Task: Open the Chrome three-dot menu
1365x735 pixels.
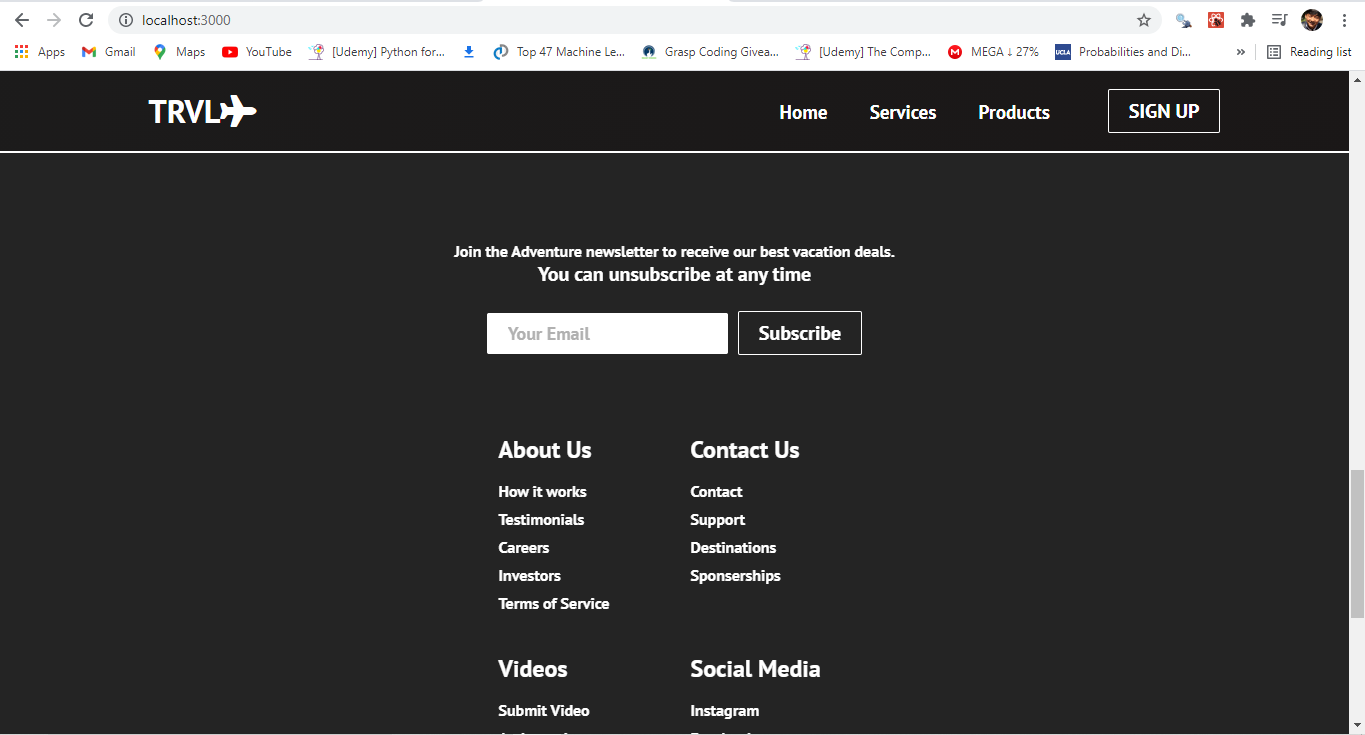Action: point(1344,20)
